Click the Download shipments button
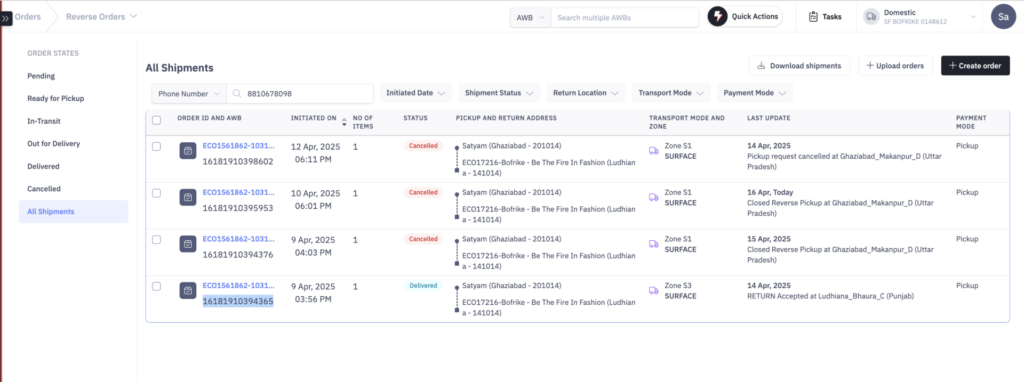 pyautogui.click(x=799, y=65)
